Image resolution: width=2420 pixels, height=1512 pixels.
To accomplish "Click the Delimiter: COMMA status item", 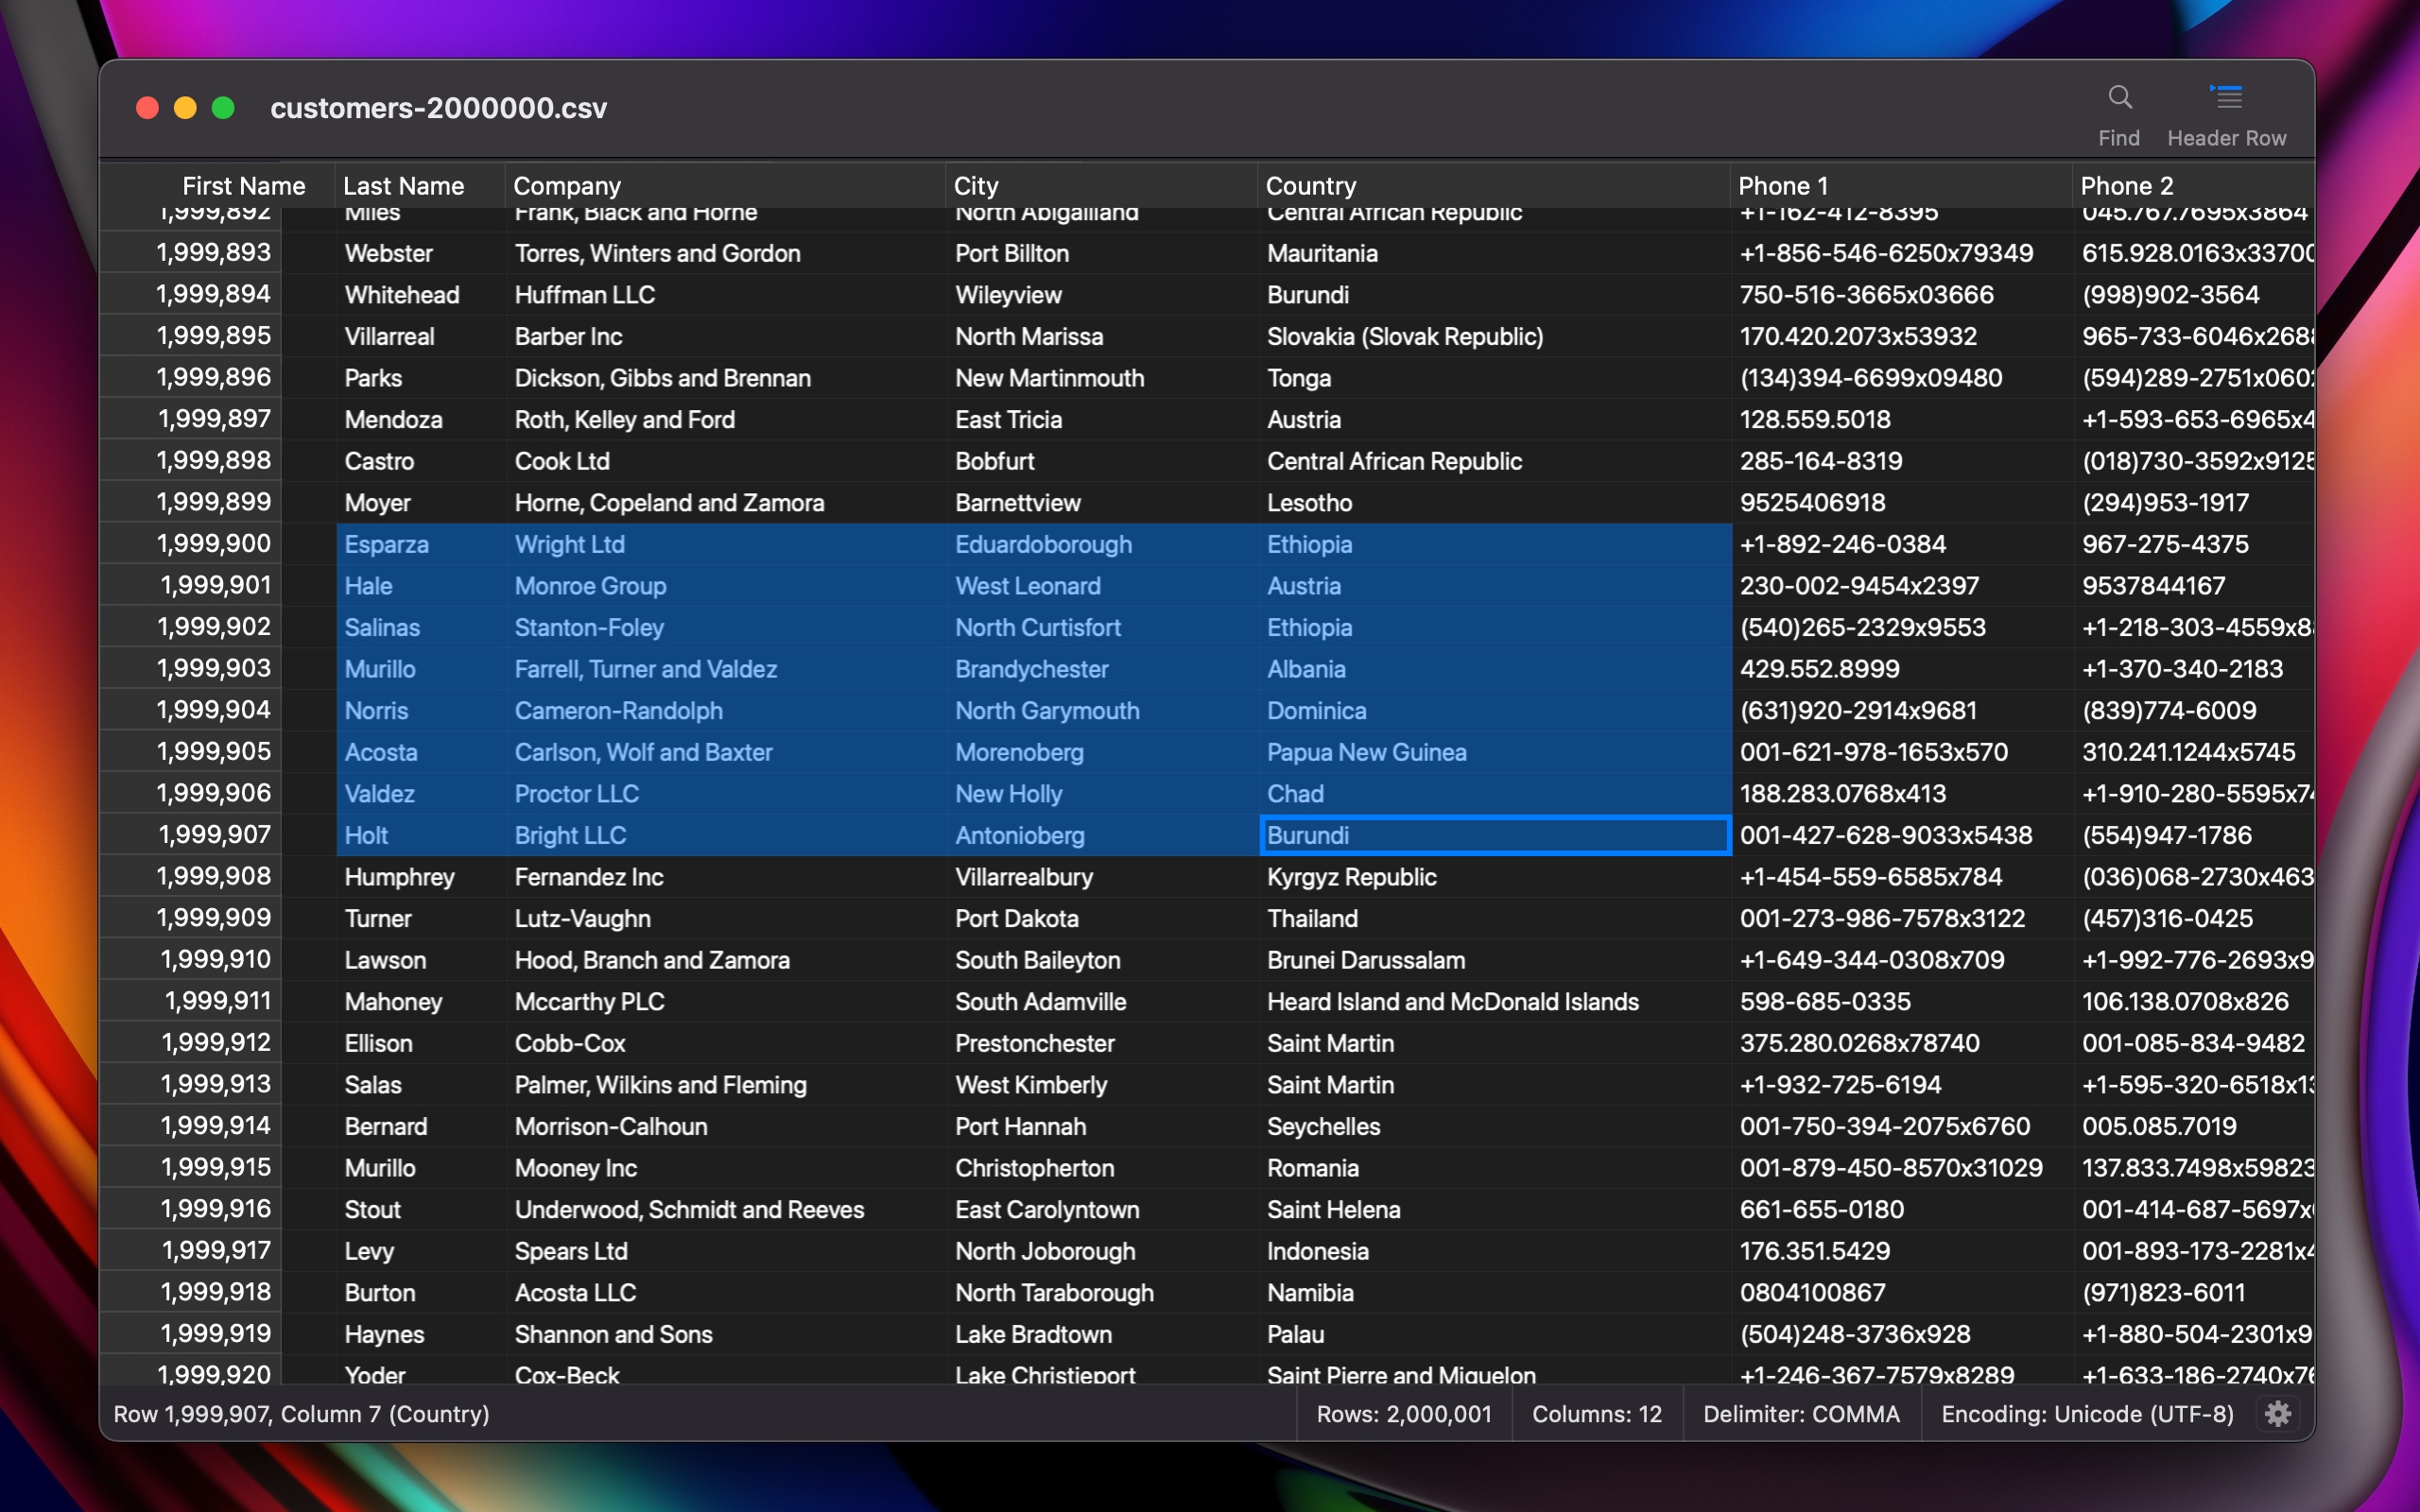I will [1801, 1414].
